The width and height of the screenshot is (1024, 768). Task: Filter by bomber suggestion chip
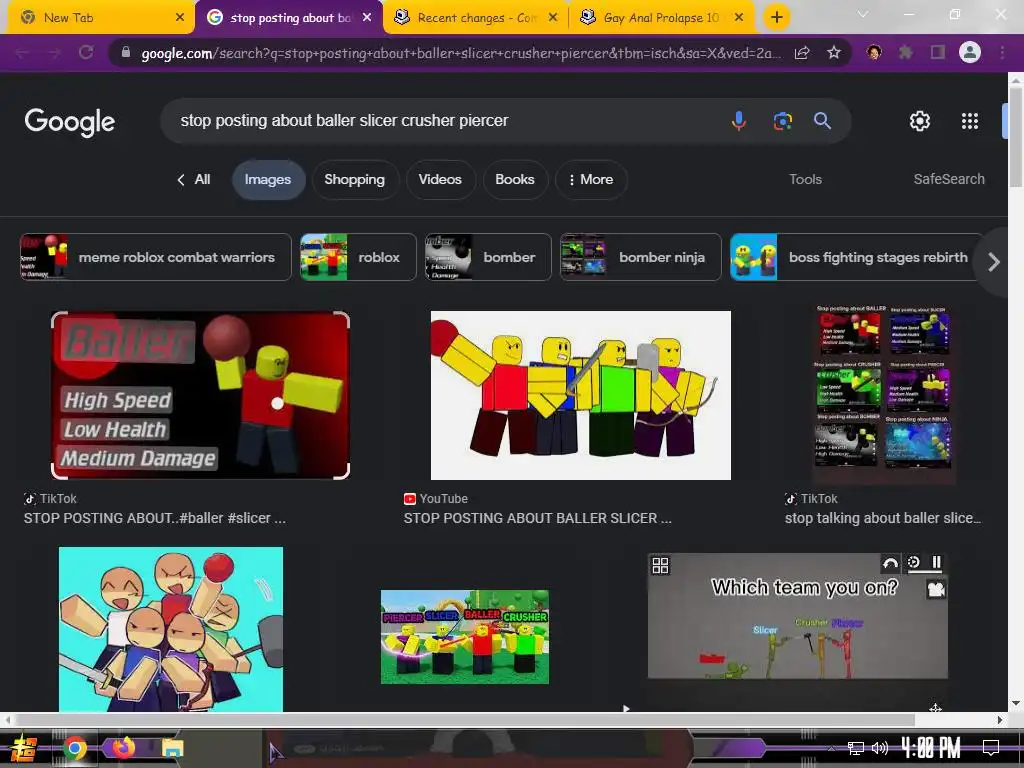coord(488,257)
